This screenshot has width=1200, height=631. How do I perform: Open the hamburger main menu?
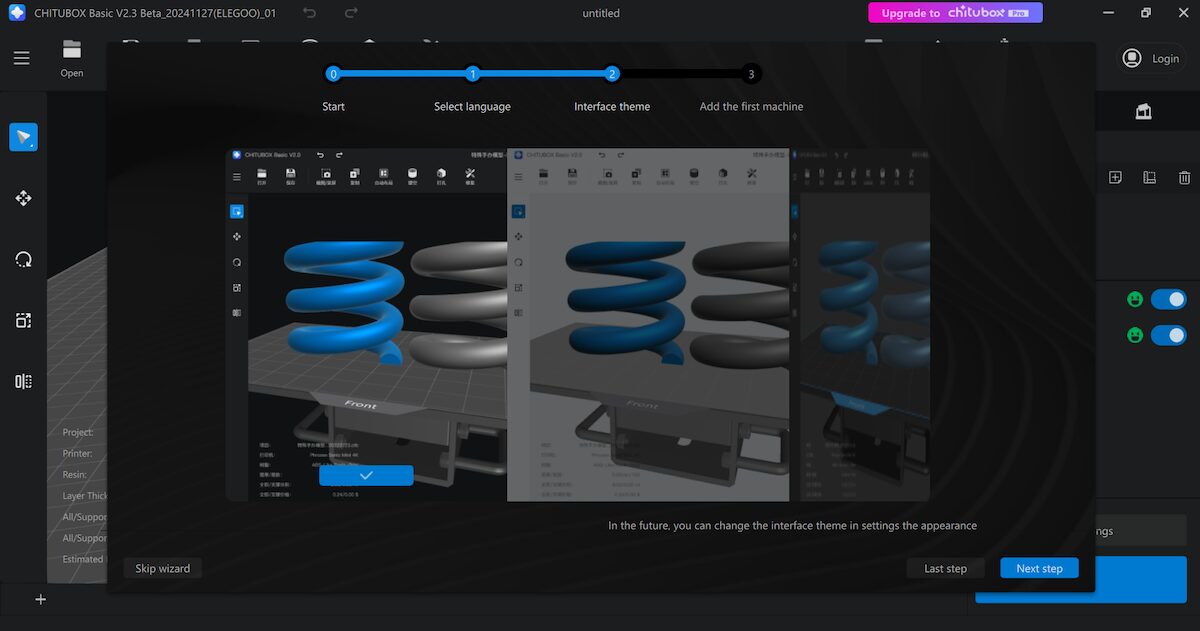(x=22, y=58)
